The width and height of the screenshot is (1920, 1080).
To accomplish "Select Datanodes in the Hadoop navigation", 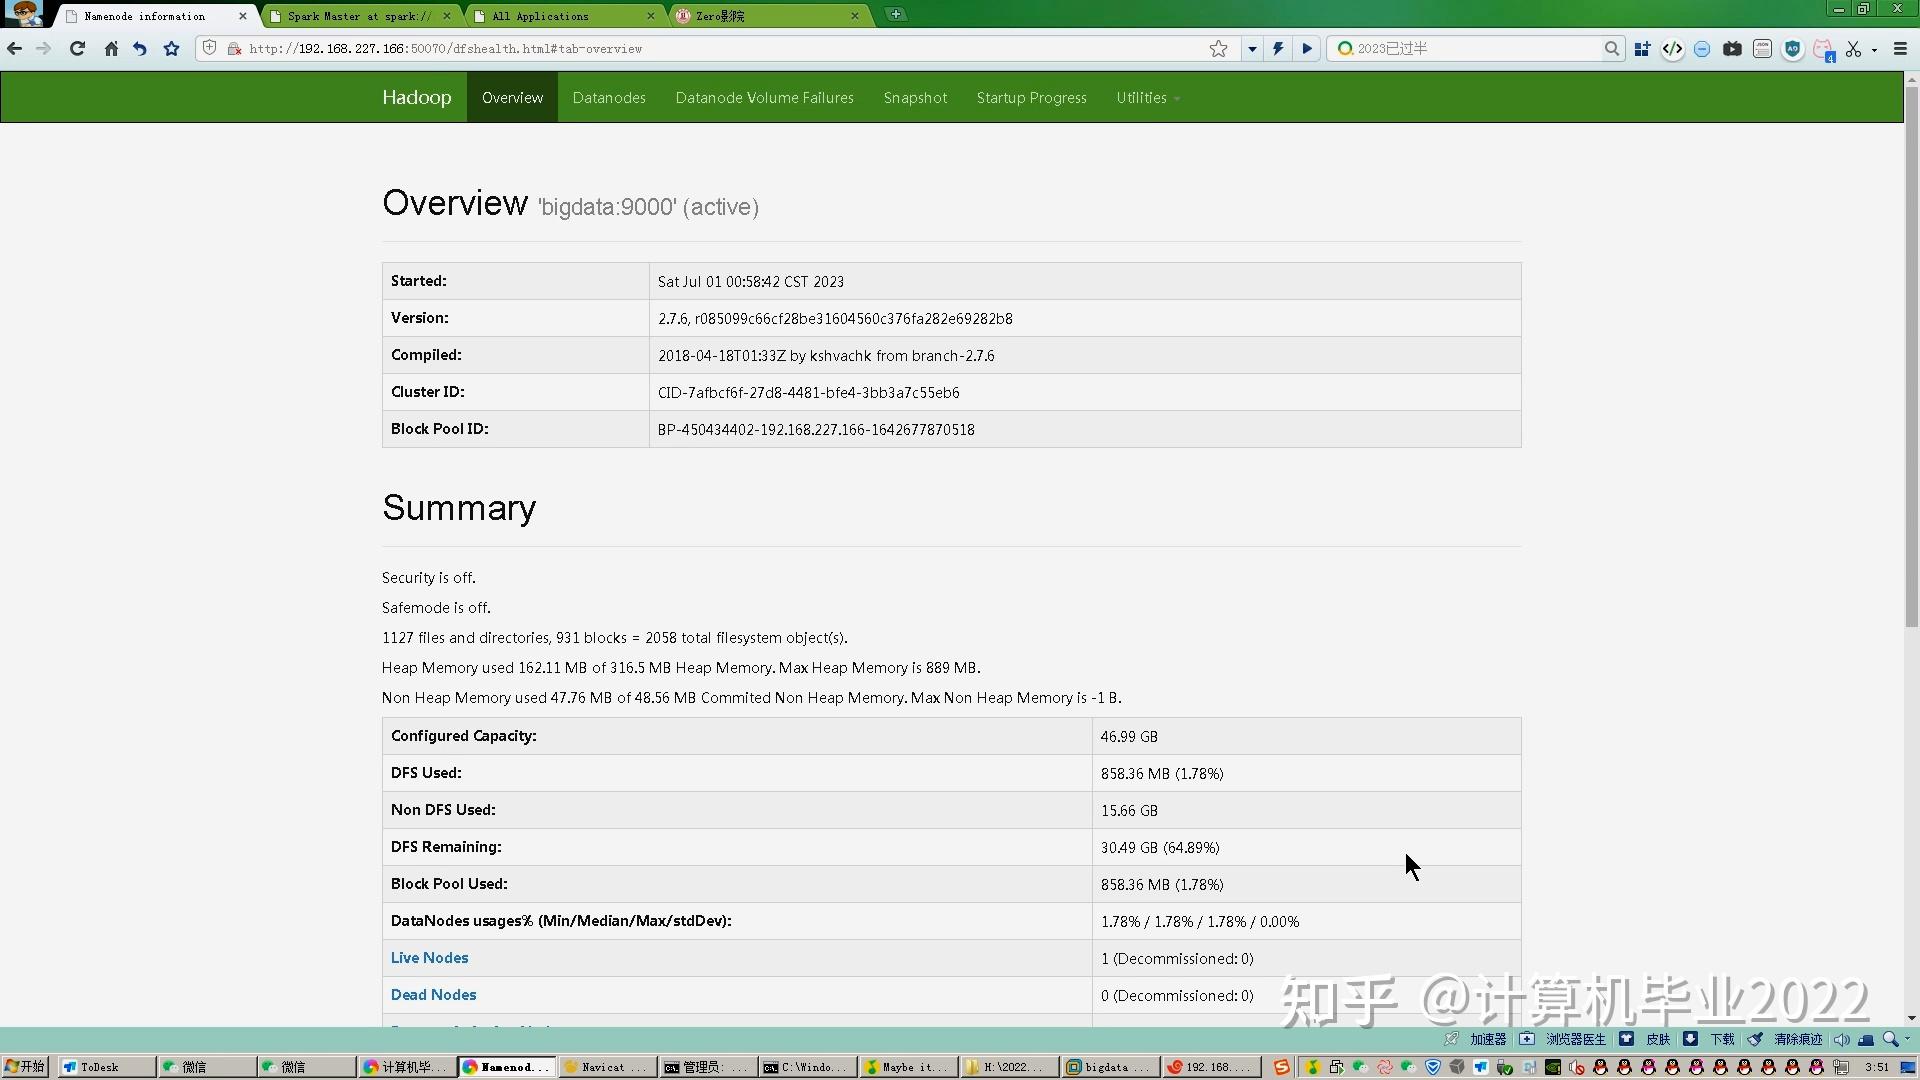I will coord(609,97).
